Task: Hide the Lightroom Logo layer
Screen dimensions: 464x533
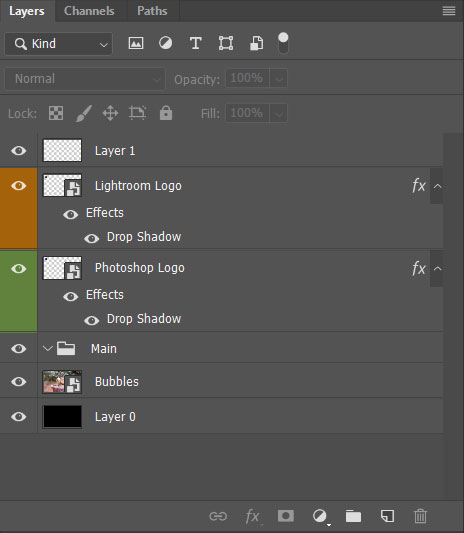Action: [x=19, y=186]
